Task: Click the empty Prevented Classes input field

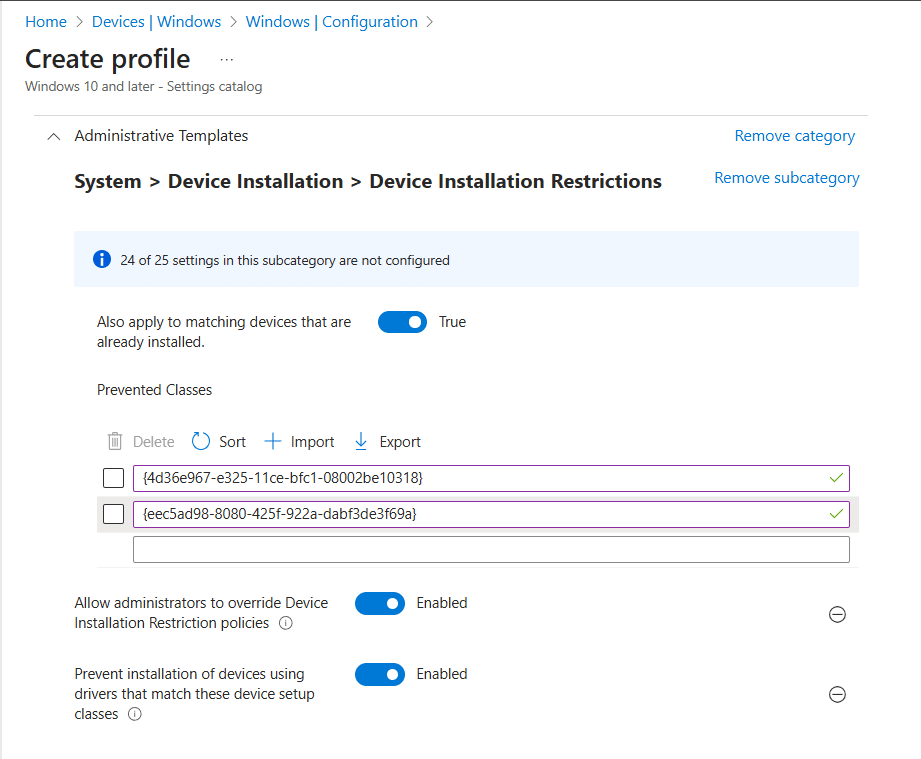Action: (490, 549)
